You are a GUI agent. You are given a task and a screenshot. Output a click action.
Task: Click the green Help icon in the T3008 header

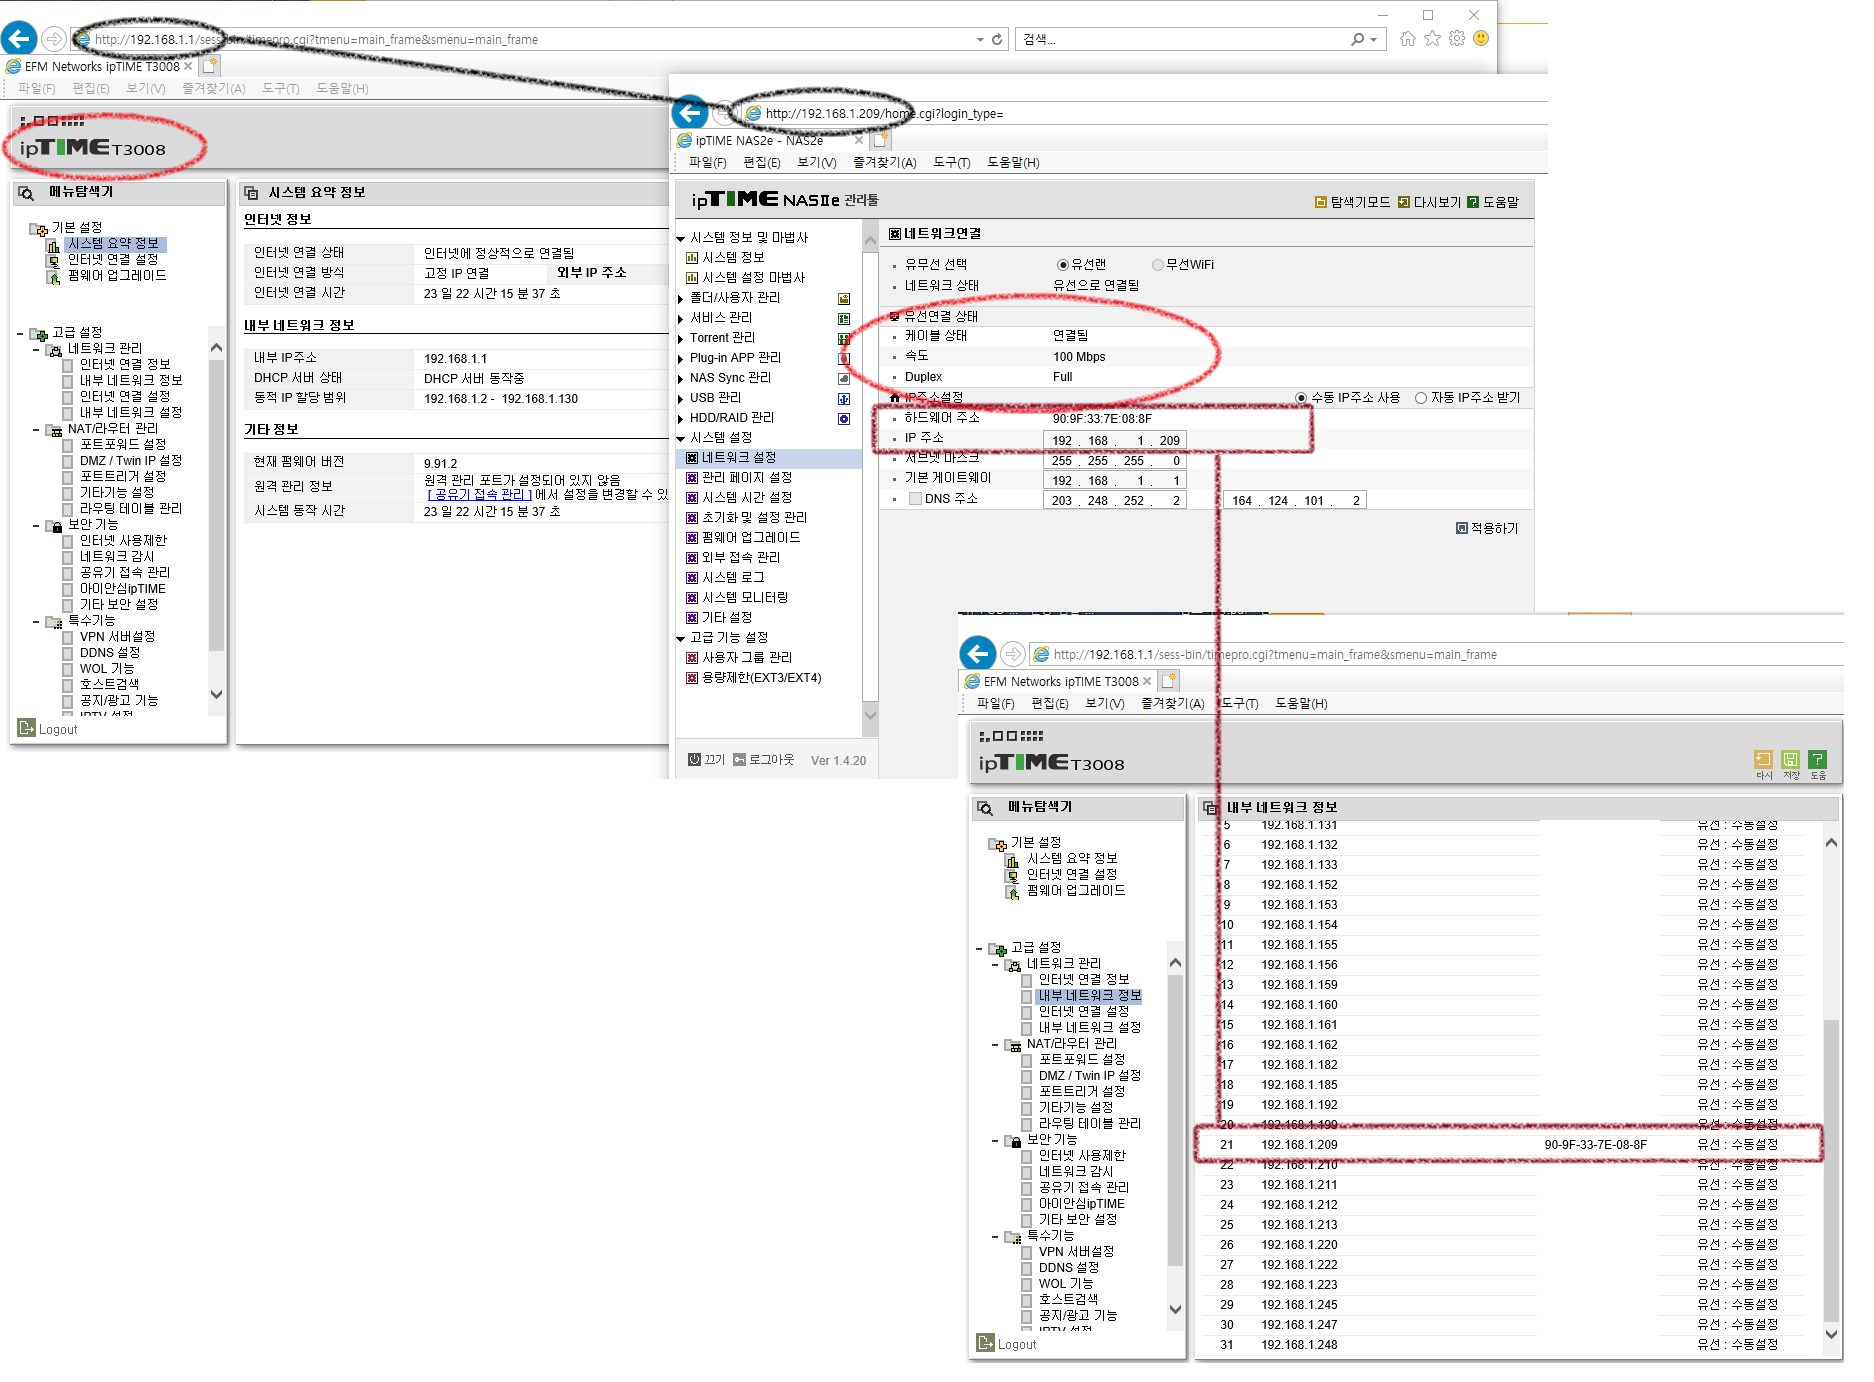(x=1818, y=759)
